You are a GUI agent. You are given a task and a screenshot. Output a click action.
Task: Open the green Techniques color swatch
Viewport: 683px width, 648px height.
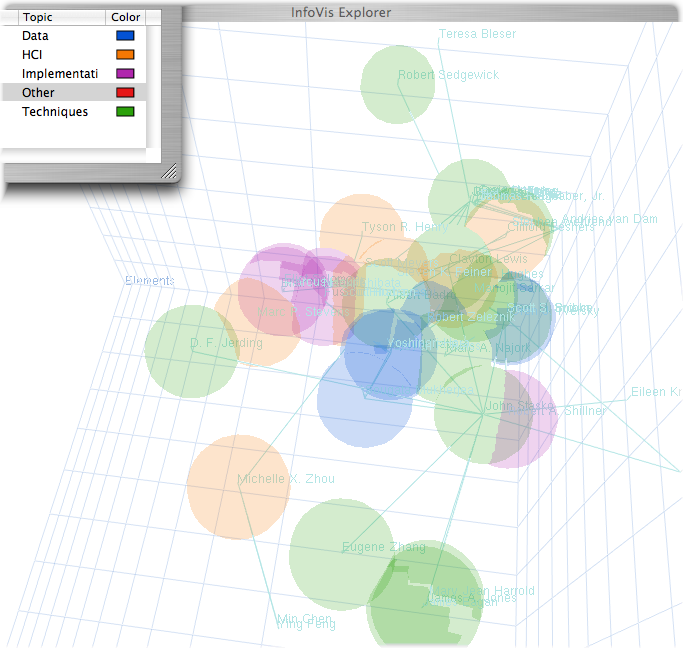(x=125, y=112)
